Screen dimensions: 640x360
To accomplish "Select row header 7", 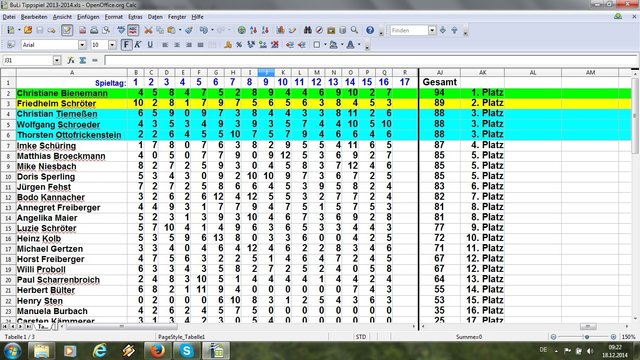I will click(8, 146).
